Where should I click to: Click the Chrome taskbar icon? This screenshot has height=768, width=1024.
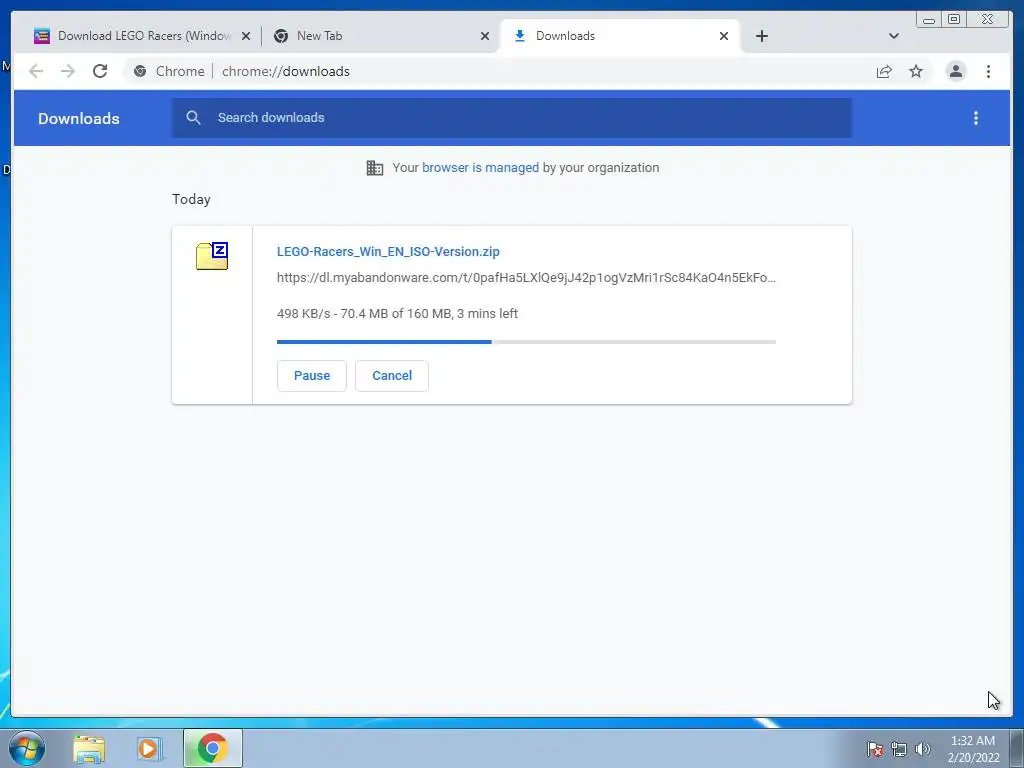[212, 748]
